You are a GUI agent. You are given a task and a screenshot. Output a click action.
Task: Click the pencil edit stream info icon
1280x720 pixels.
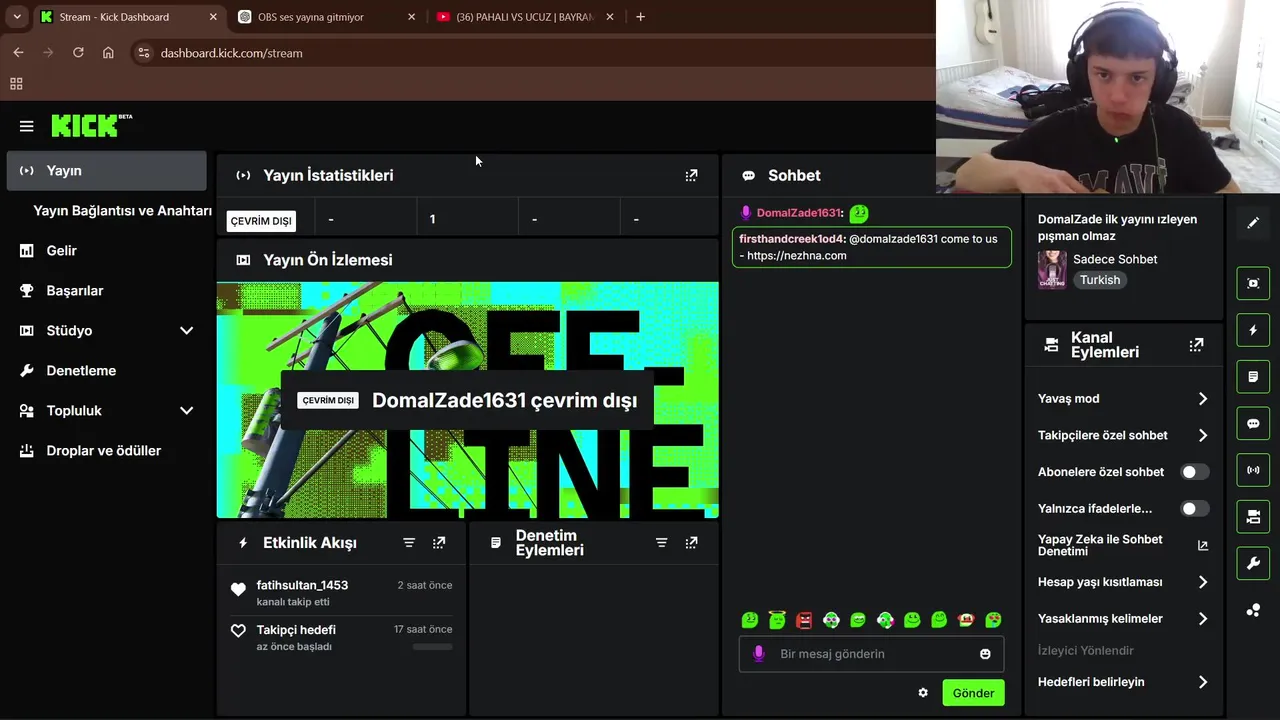coord(1253,223)
